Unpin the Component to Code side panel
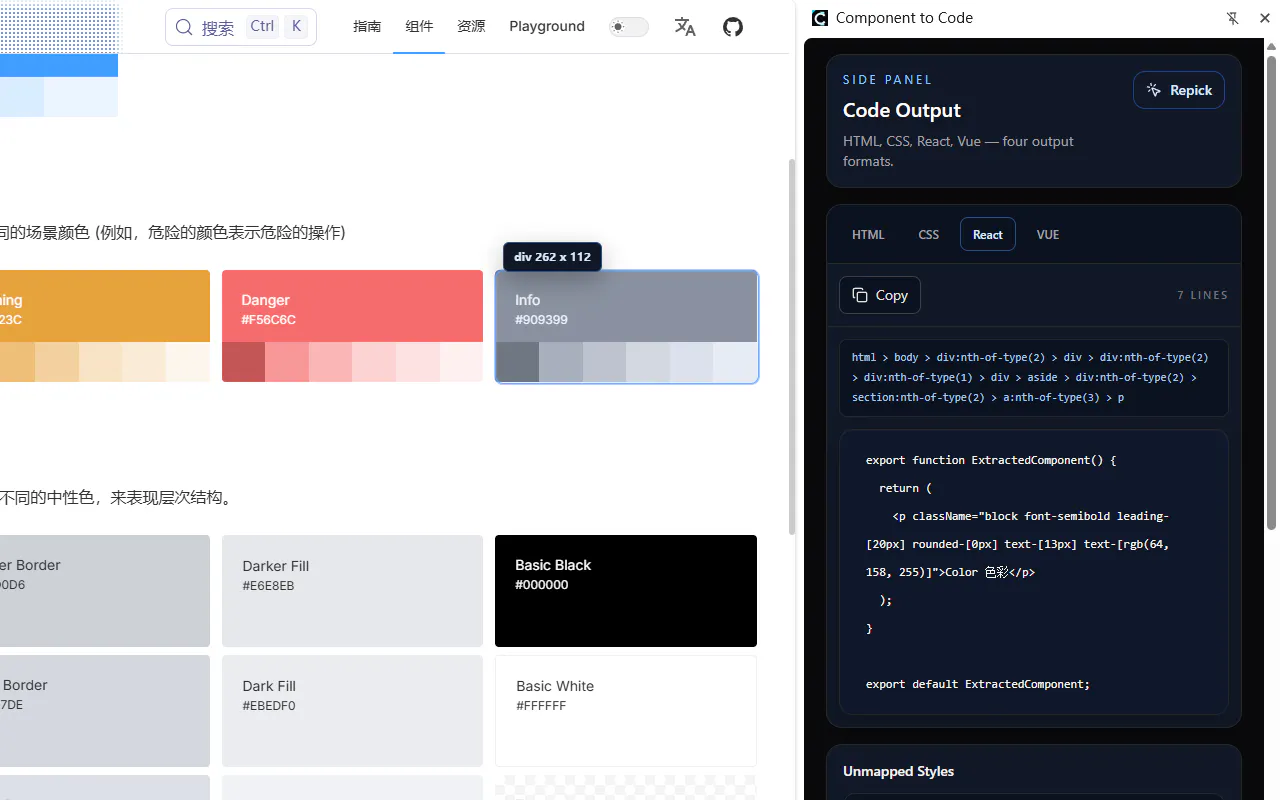 1232,18
